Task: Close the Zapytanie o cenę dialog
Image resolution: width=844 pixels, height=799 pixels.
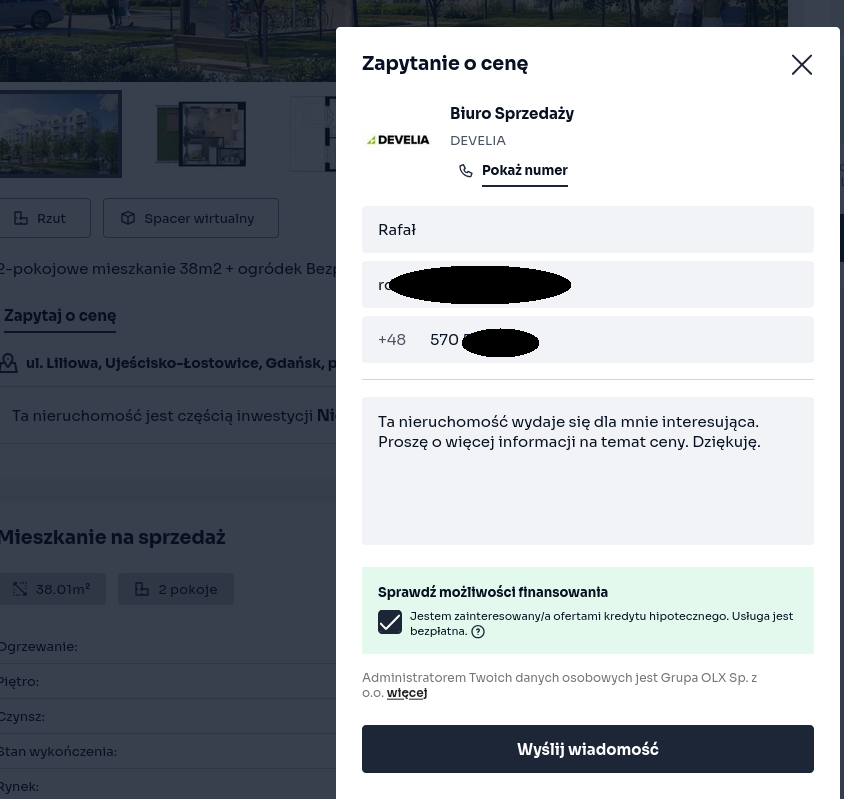Action: pos(801,65)
